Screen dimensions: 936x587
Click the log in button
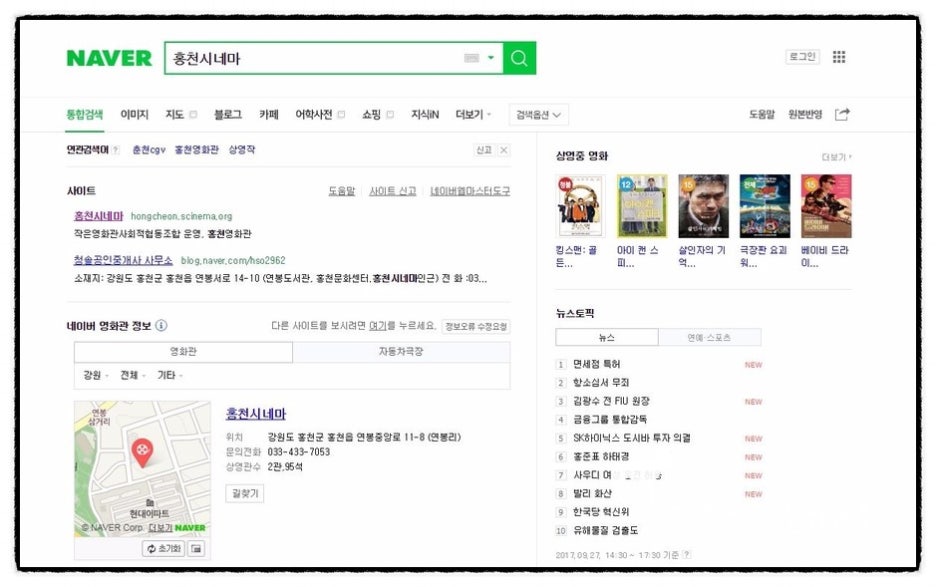pos(802,57)
